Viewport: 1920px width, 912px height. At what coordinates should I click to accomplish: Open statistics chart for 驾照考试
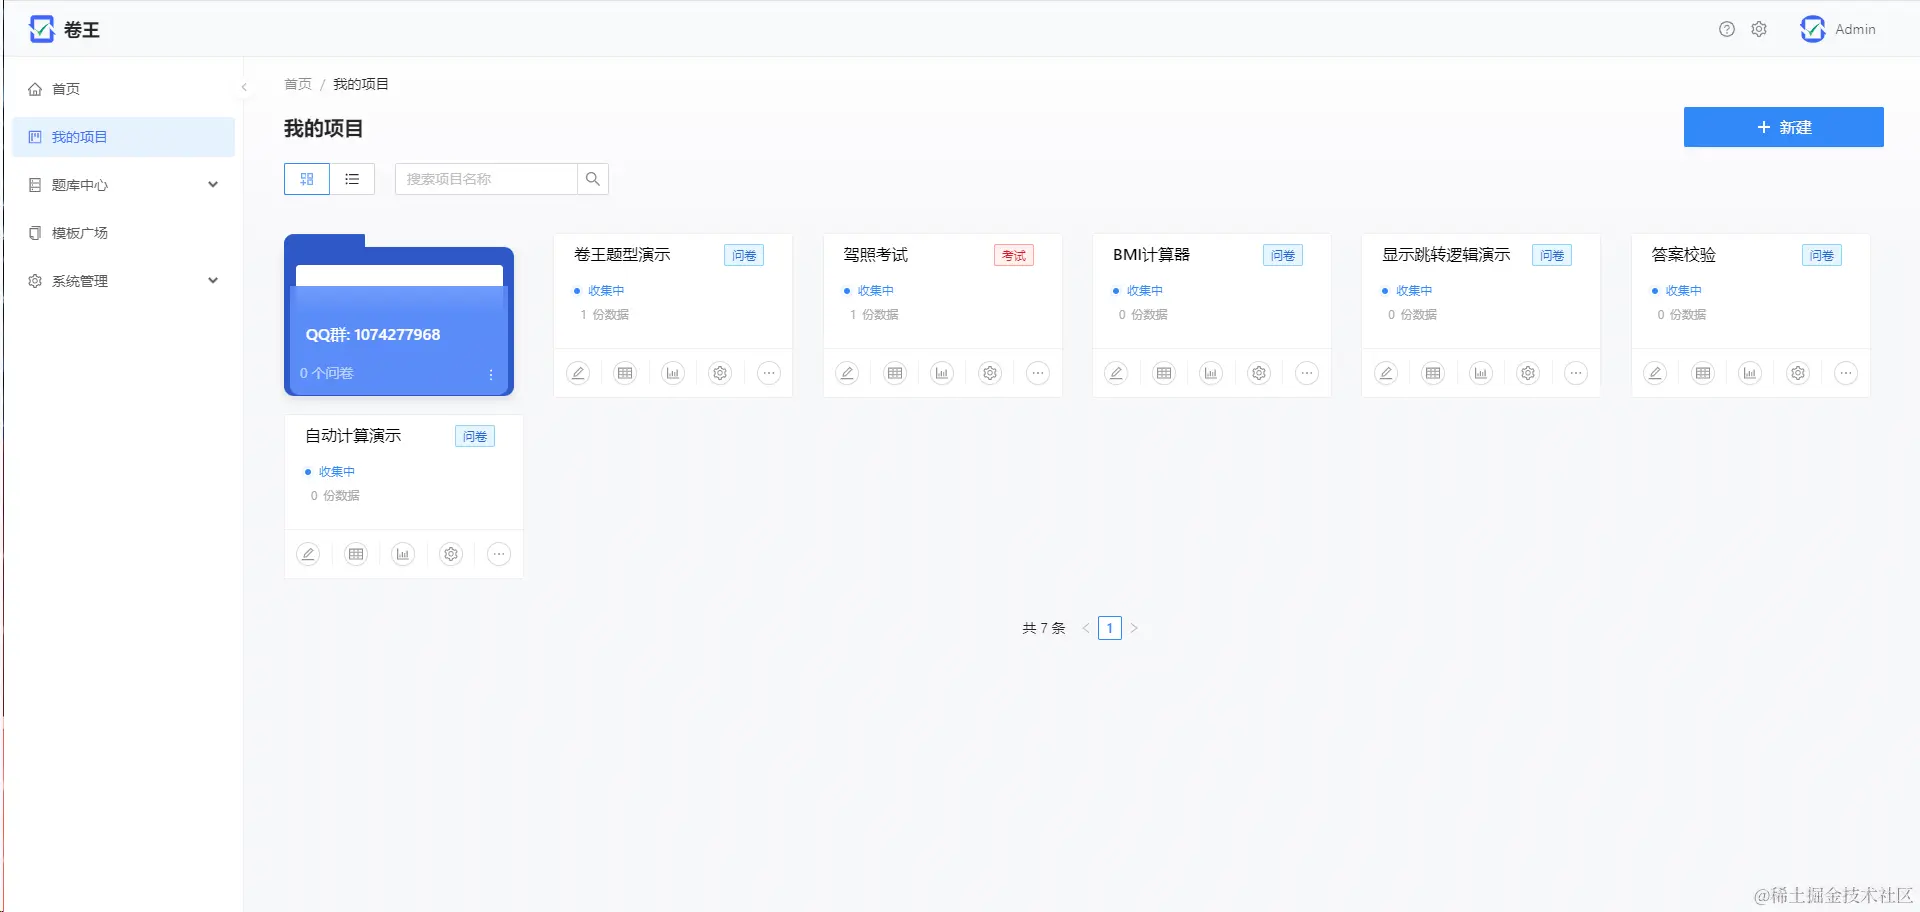[942, 373]
